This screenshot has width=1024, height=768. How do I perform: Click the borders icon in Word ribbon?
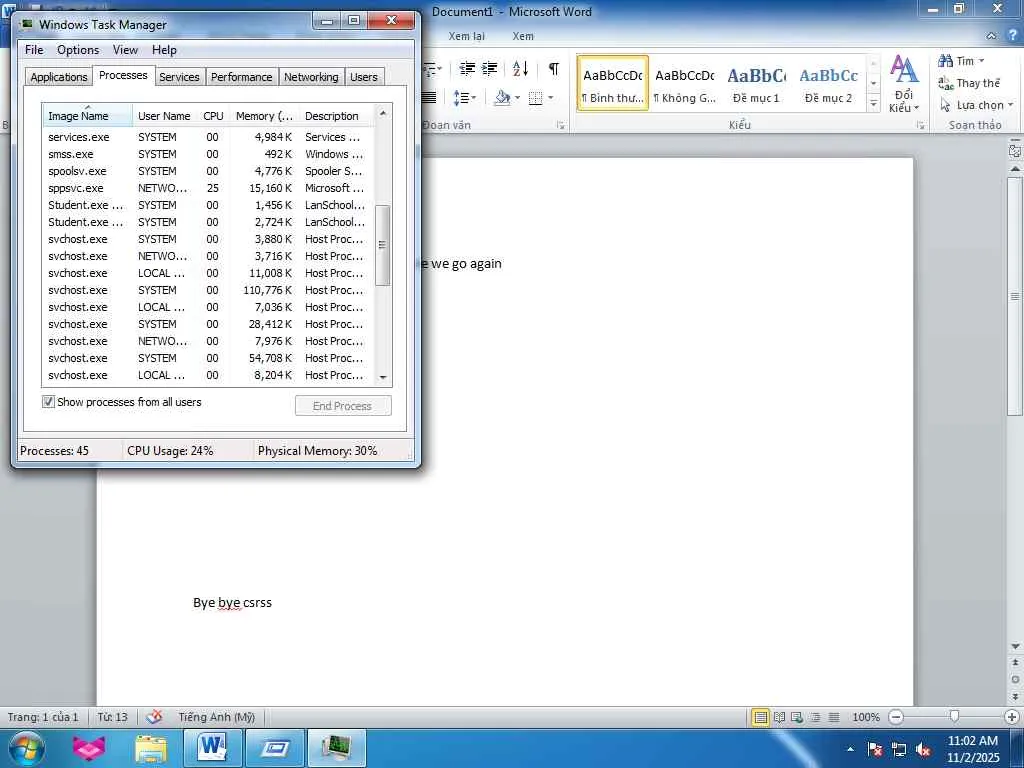pyautogui.click(x=536, y=98)
